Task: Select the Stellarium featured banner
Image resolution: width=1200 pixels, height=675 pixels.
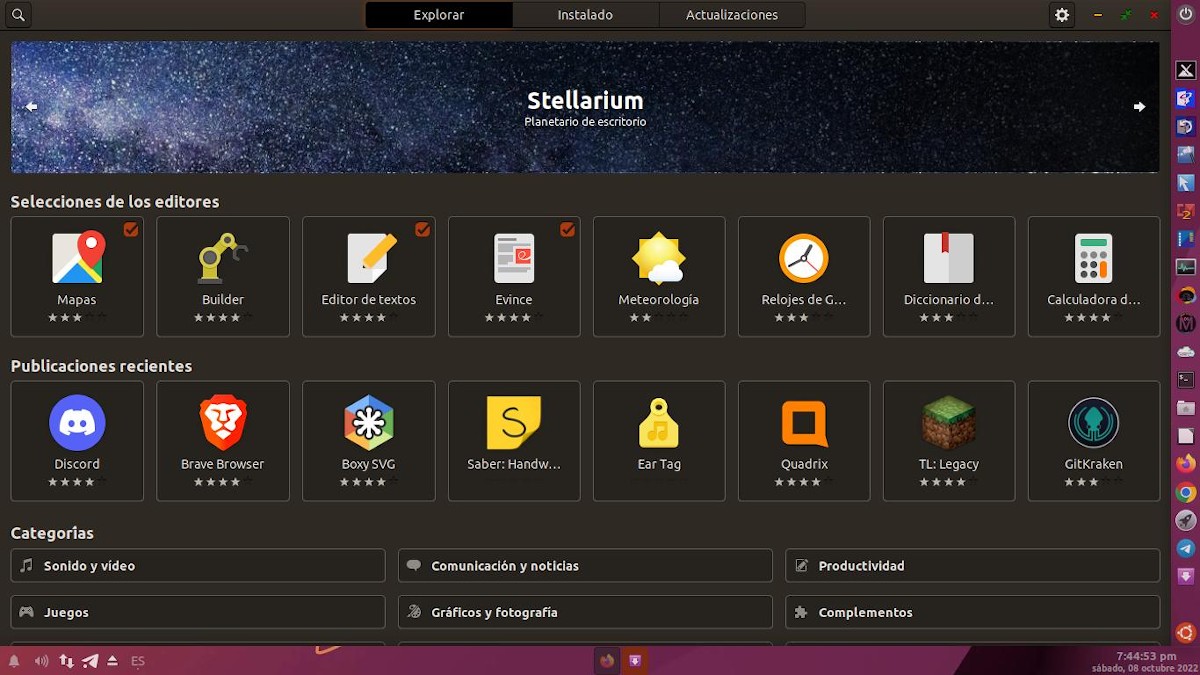Action: tap(585, 108)
